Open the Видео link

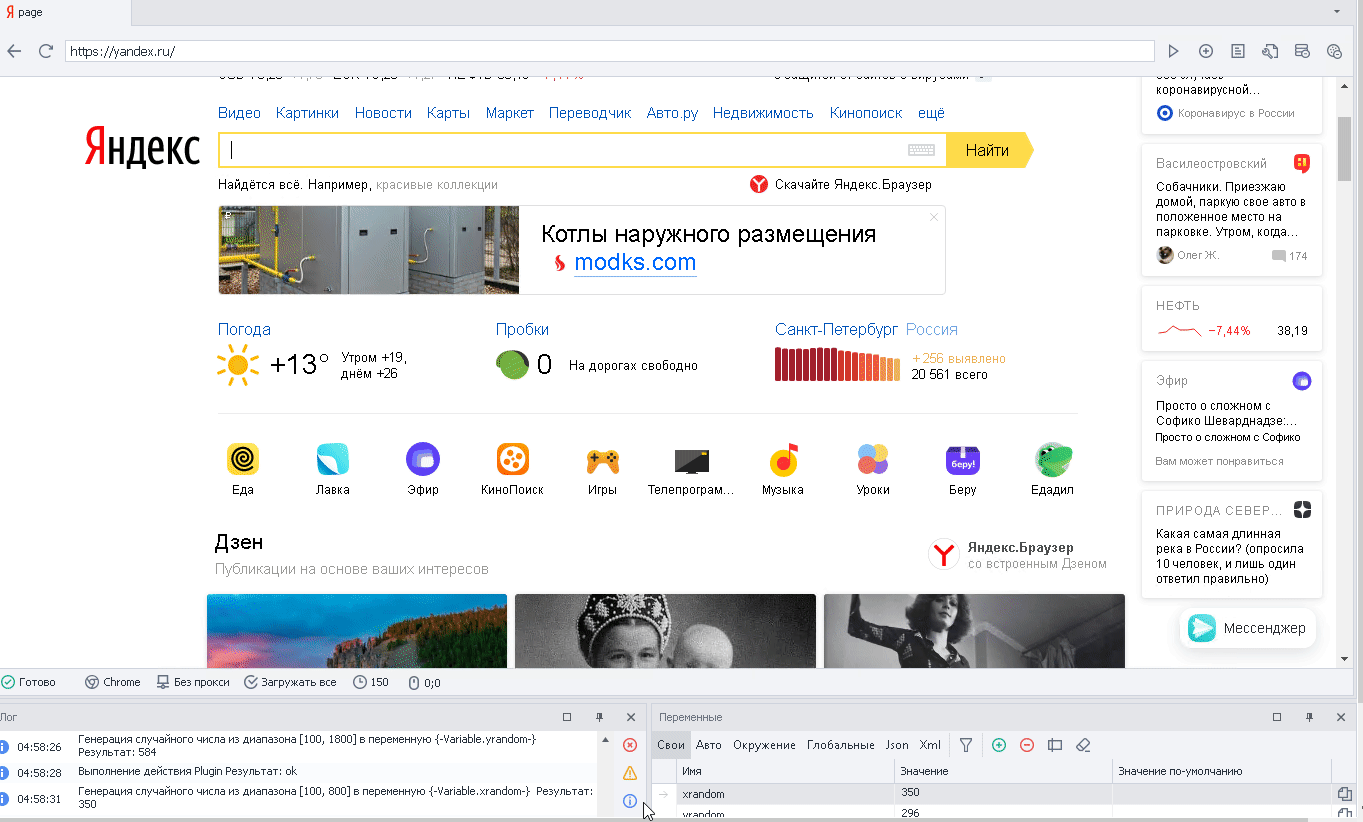[239, 113]
